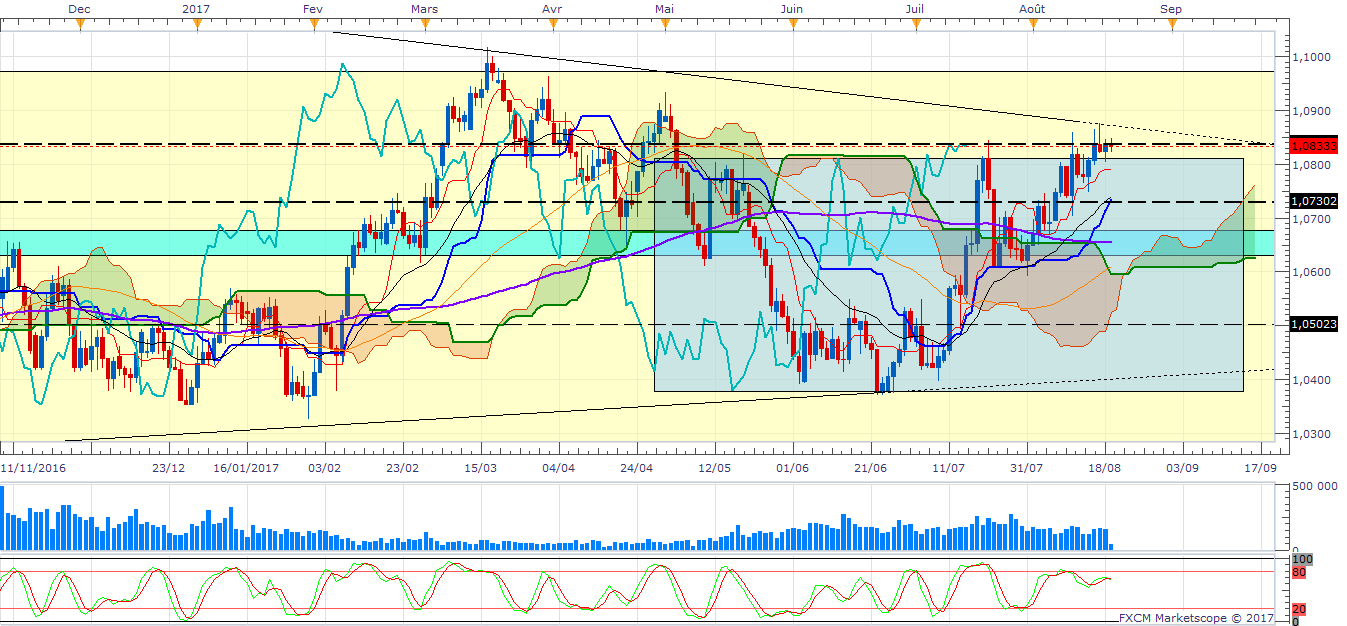Image resolution: width=1347 pixels, height=626 pixels.
Task: Select the red 80 overbought level label
Action: 1299,573
